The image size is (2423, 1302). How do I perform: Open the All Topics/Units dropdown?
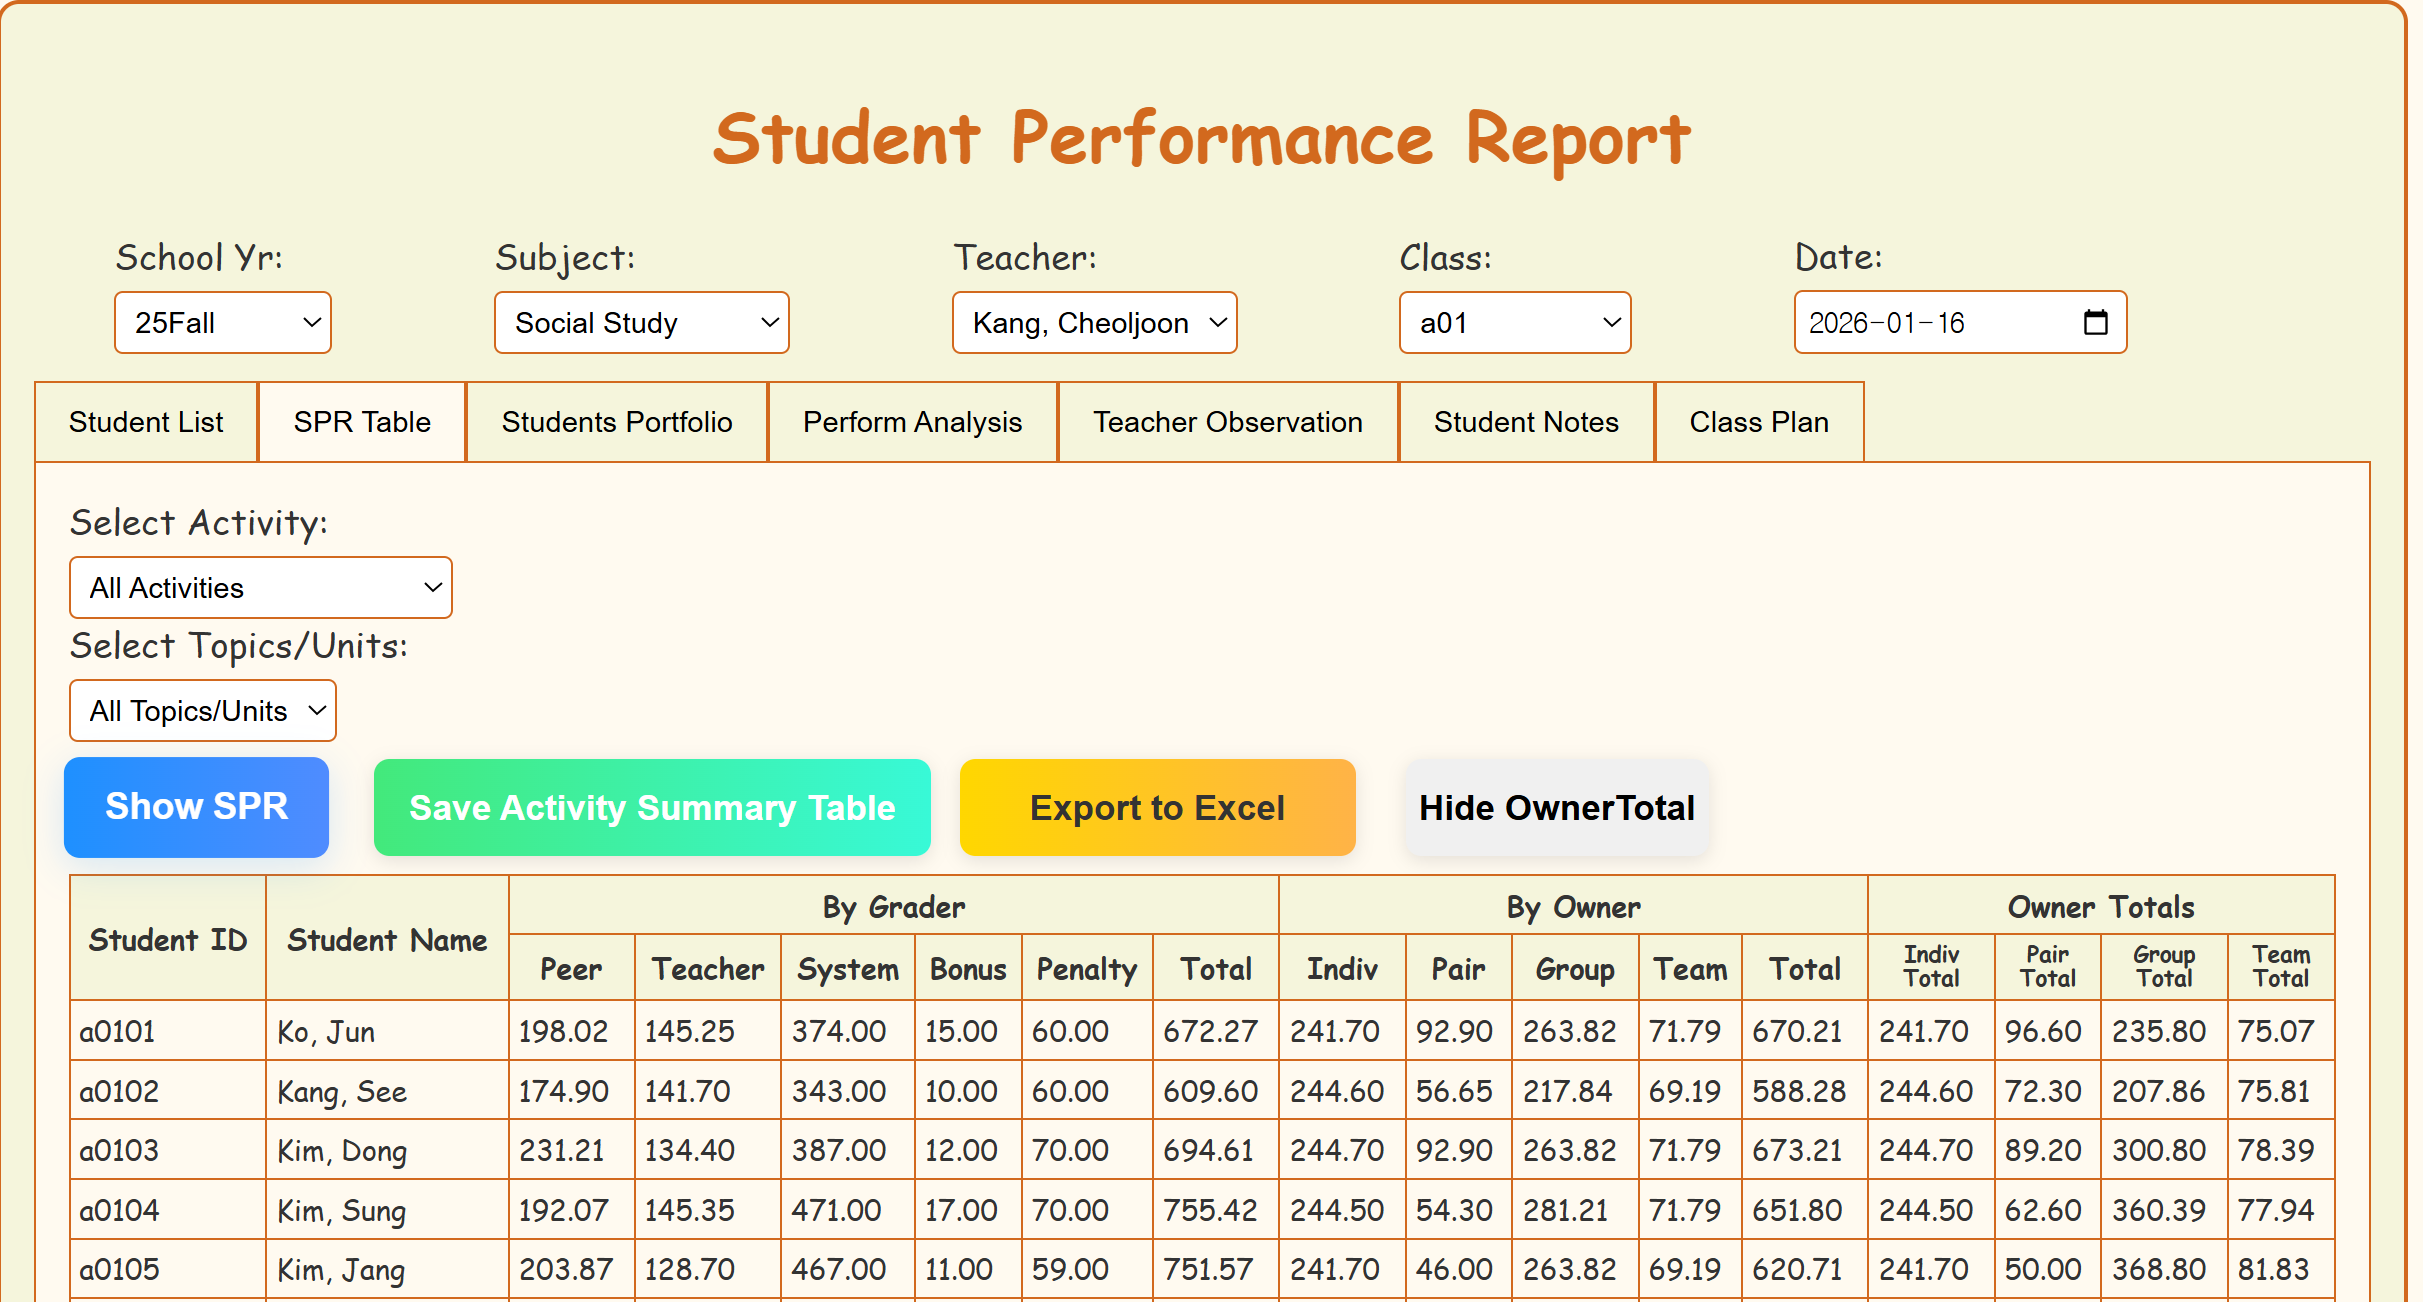pyautogui.click(x=202, y=710)
